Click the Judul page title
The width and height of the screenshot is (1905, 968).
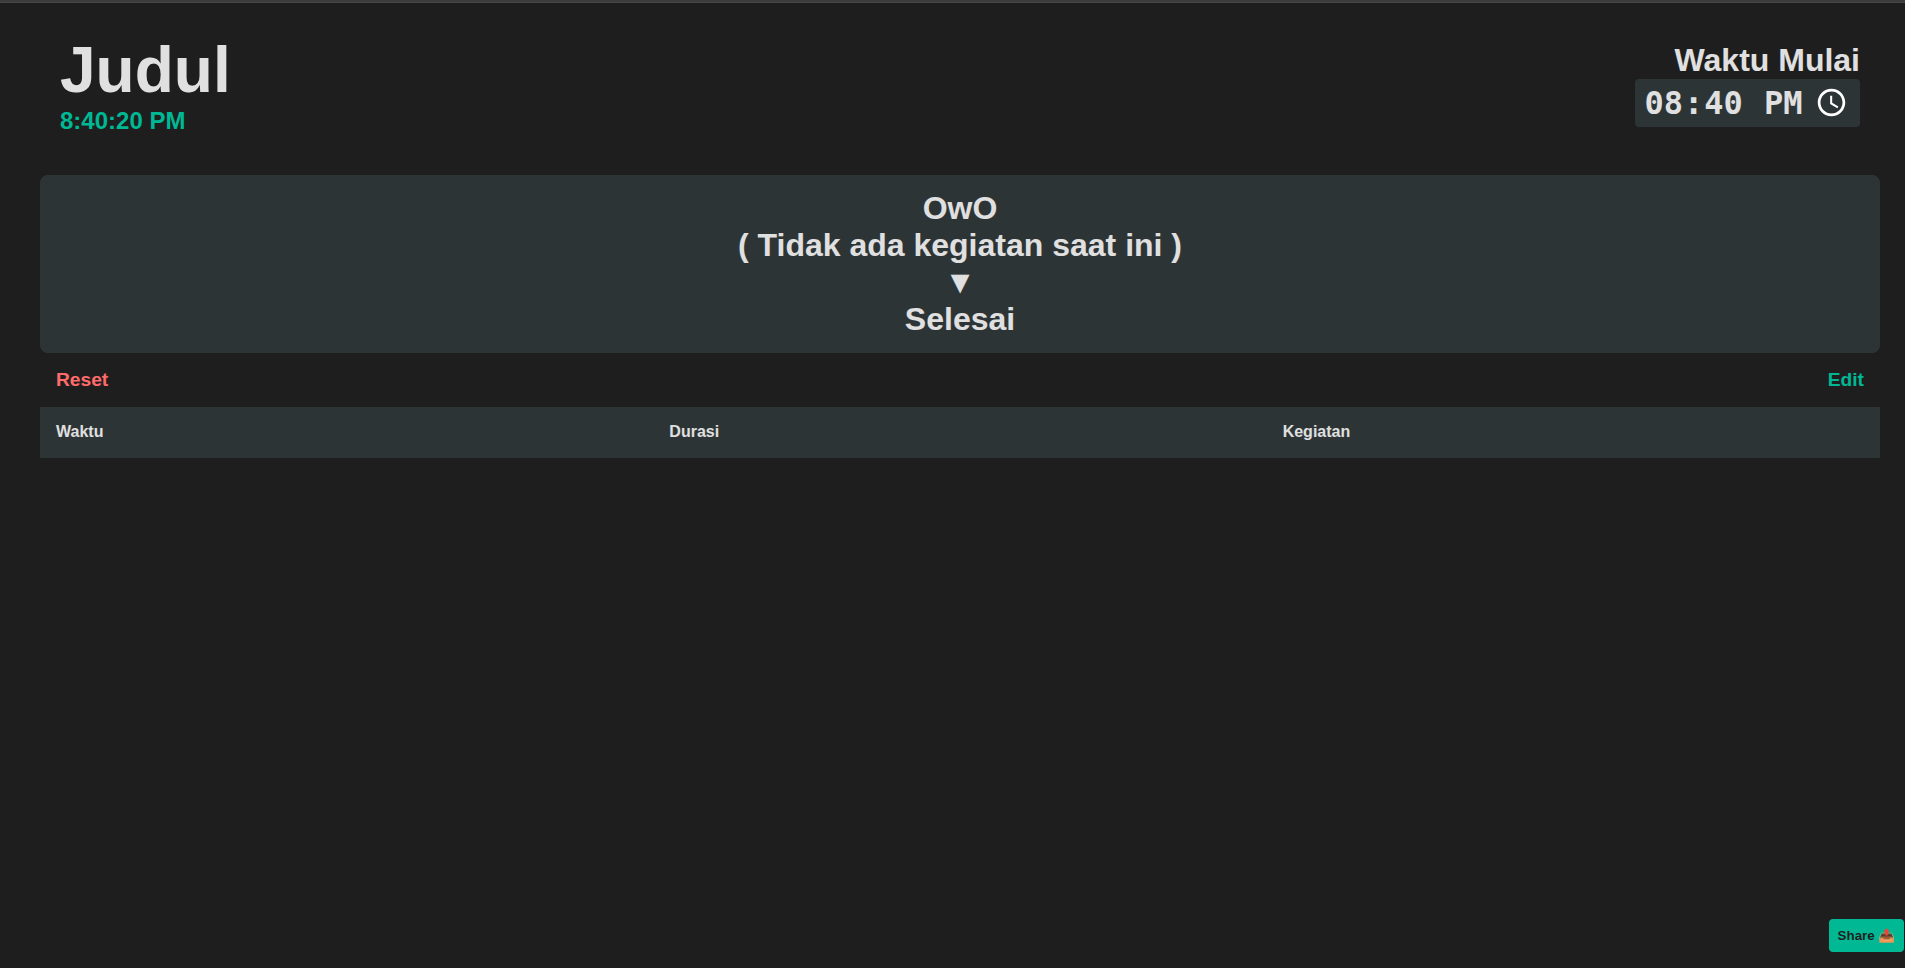(146, 68)
